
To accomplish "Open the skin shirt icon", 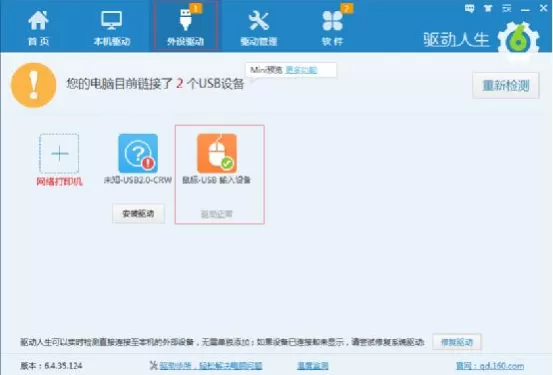I will pos(488,8).
